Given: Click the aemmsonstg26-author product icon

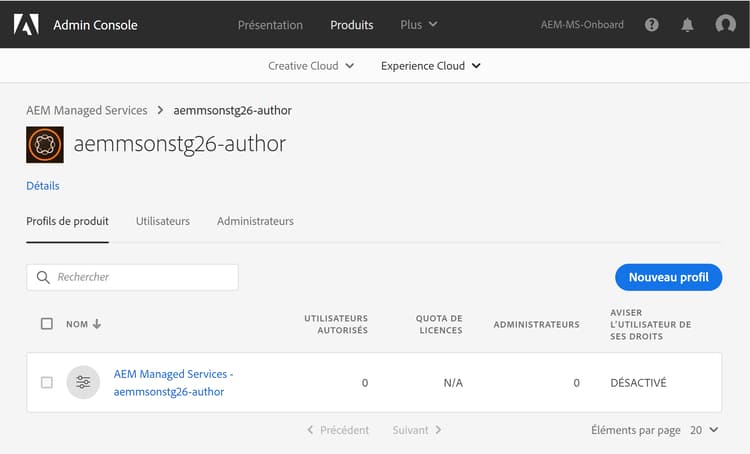Looking at the screenshot, I should point(44,145).
